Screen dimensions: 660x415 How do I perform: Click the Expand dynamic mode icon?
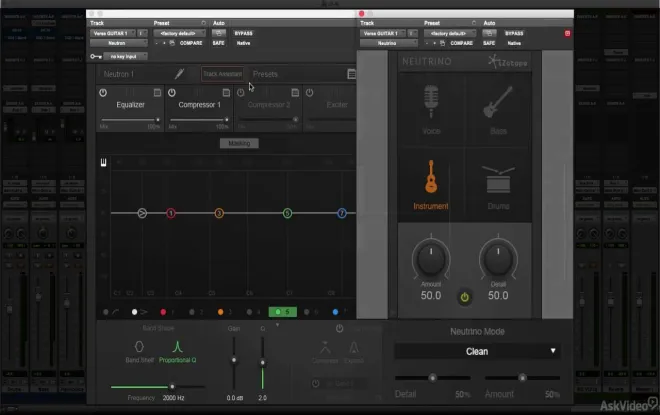coord(354,348)
